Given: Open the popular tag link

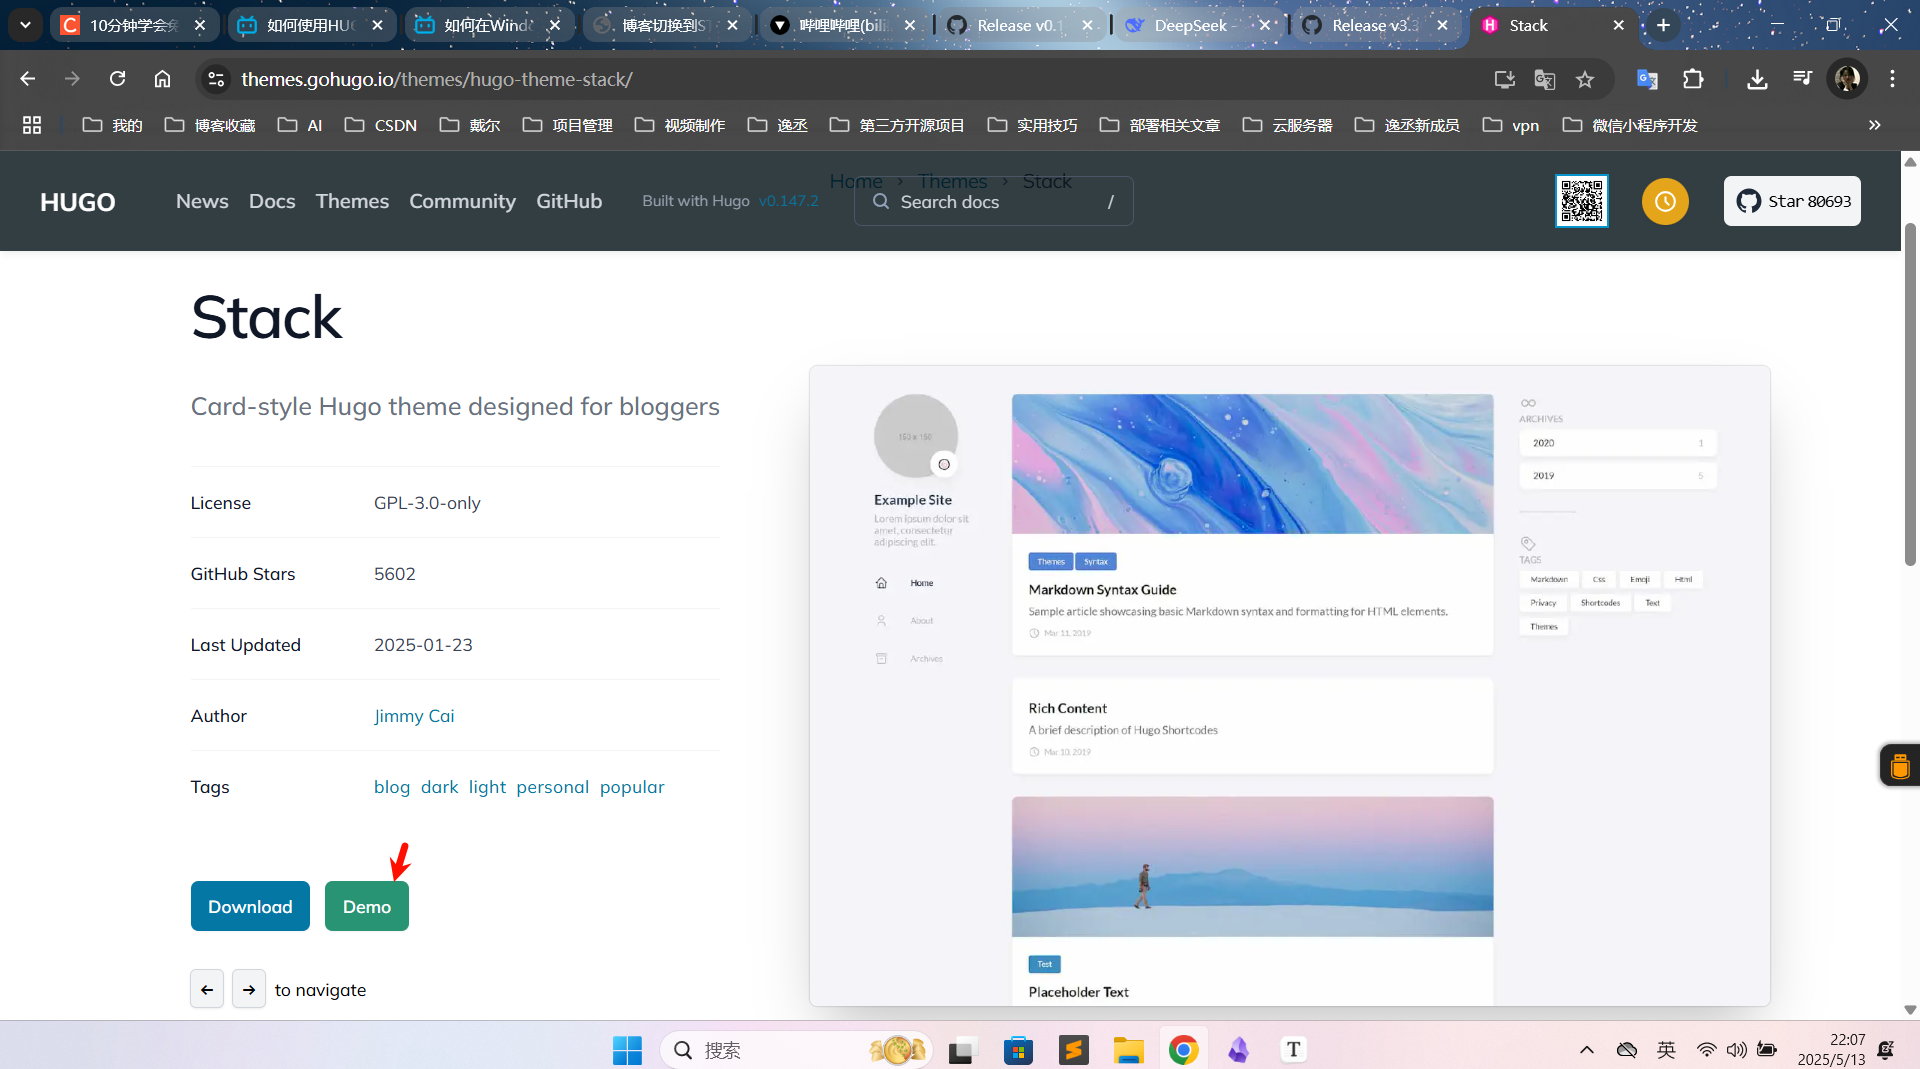Looking at the screenshot, I should click(632, 787).
